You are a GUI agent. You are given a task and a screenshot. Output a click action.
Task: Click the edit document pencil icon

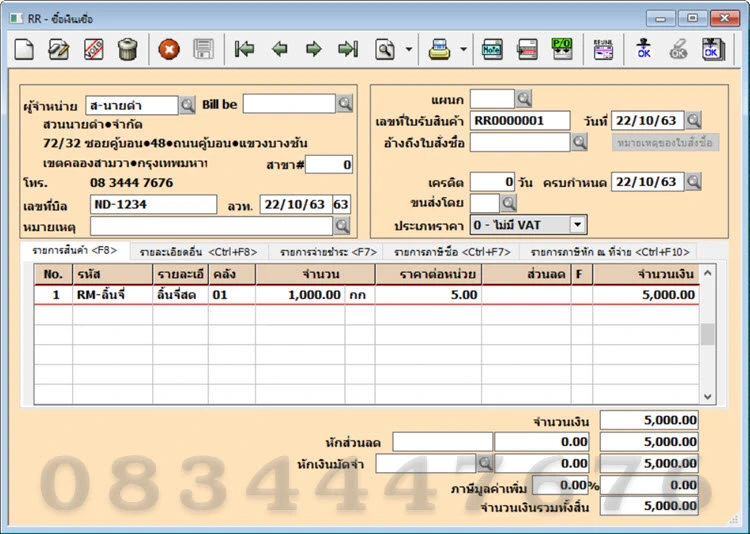58,49
